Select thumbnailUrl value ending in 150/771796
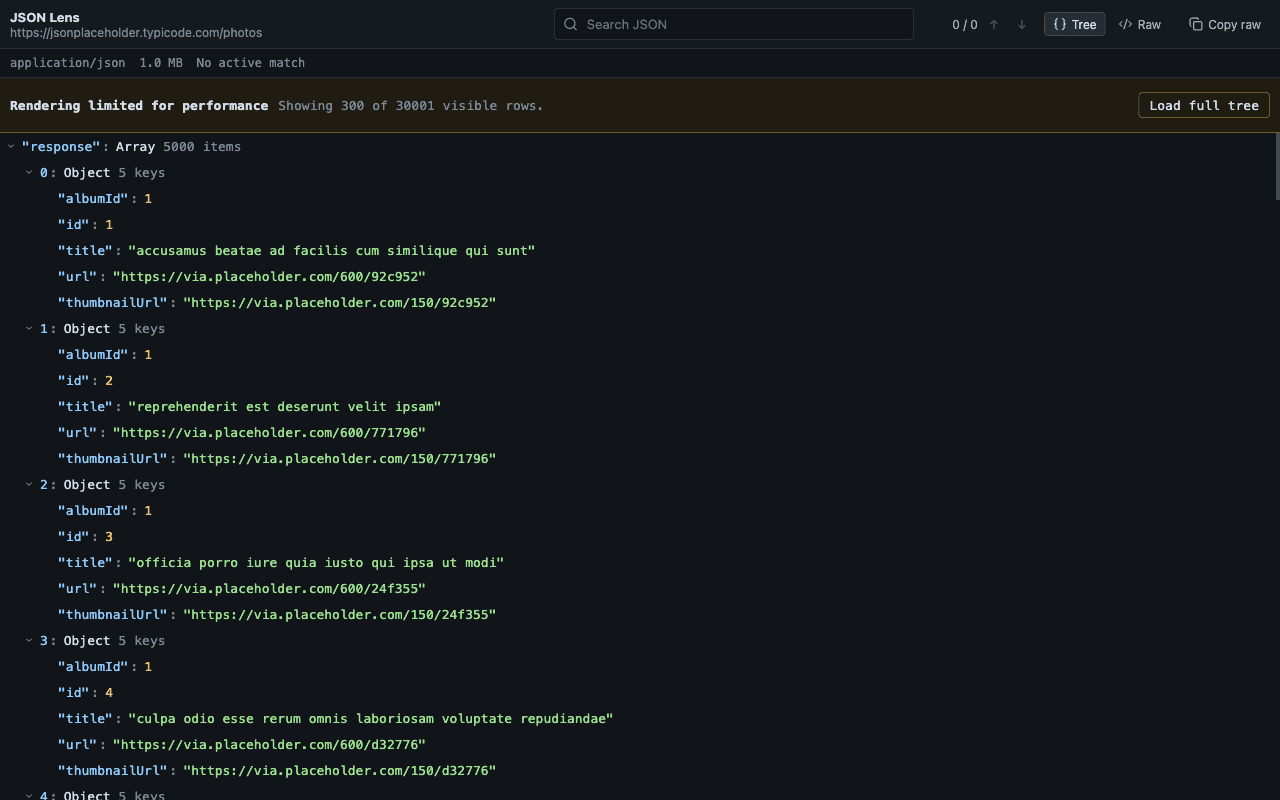The image size is (1280, 800). (339, 458)
